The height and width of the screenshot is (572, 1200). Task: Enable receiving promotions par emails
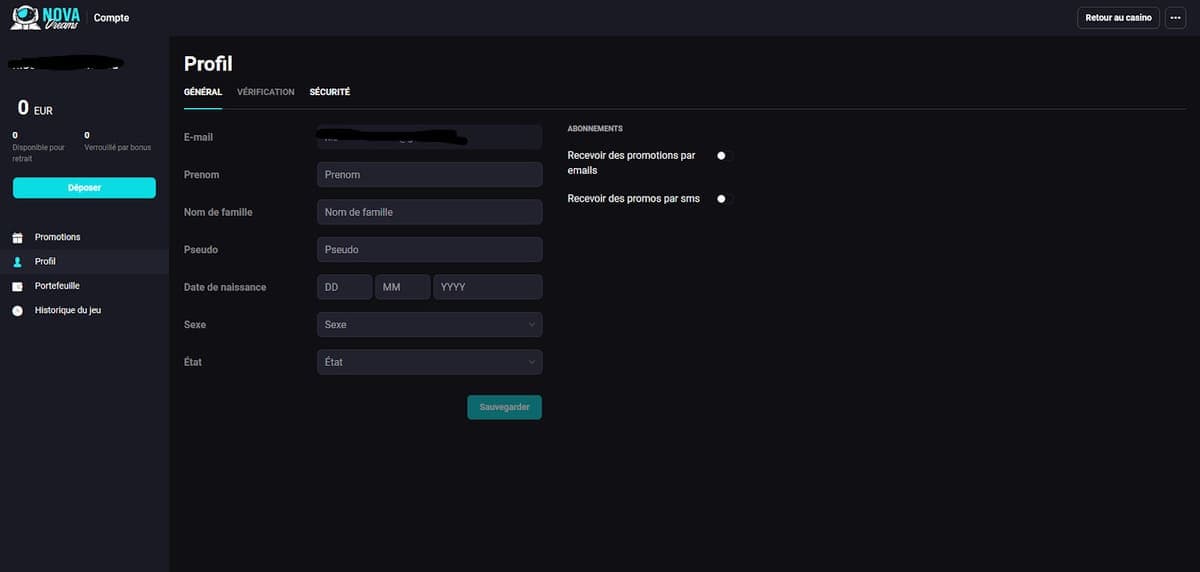pyautogui.click(x=725, y=156)
